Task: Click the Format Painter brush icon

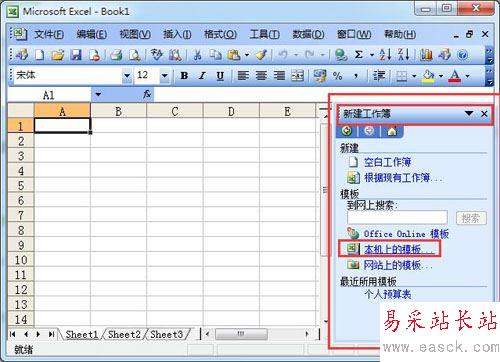Action: [x=261, y=55]
